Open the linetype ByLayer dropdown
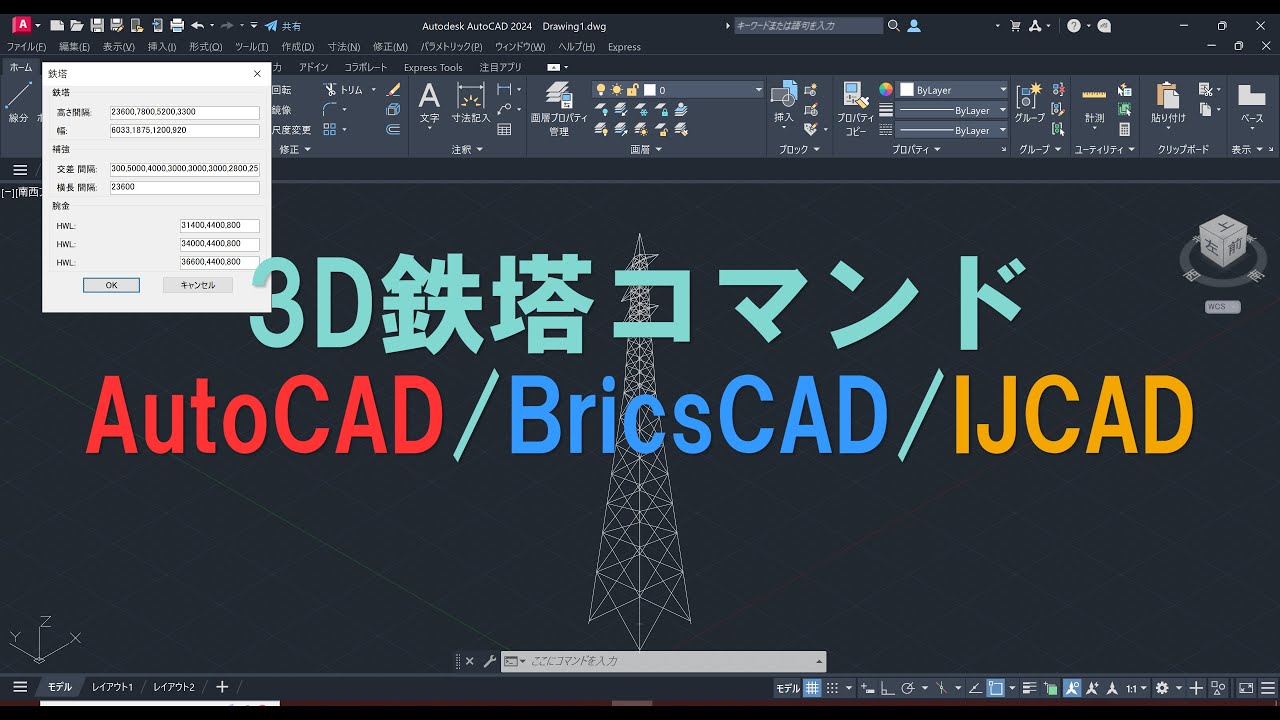 point(953,130)
